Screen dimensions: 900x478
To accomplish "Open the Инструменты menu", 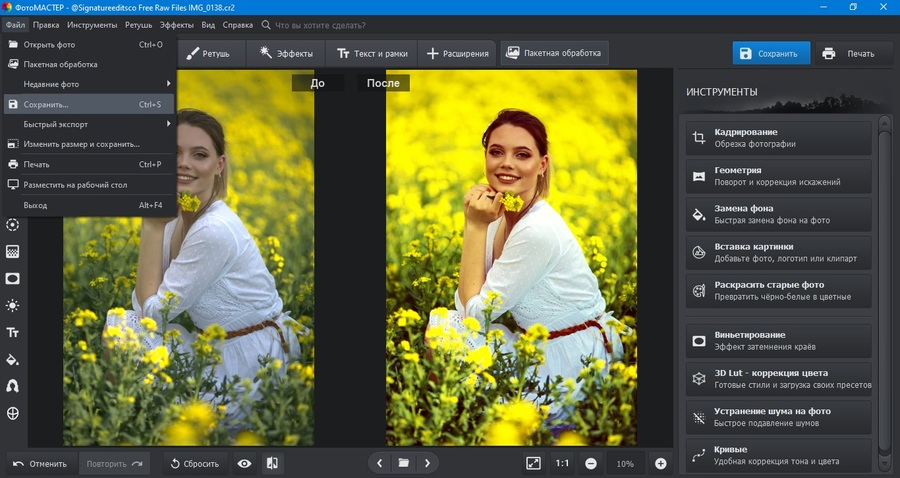I will (x=92, y=25).
